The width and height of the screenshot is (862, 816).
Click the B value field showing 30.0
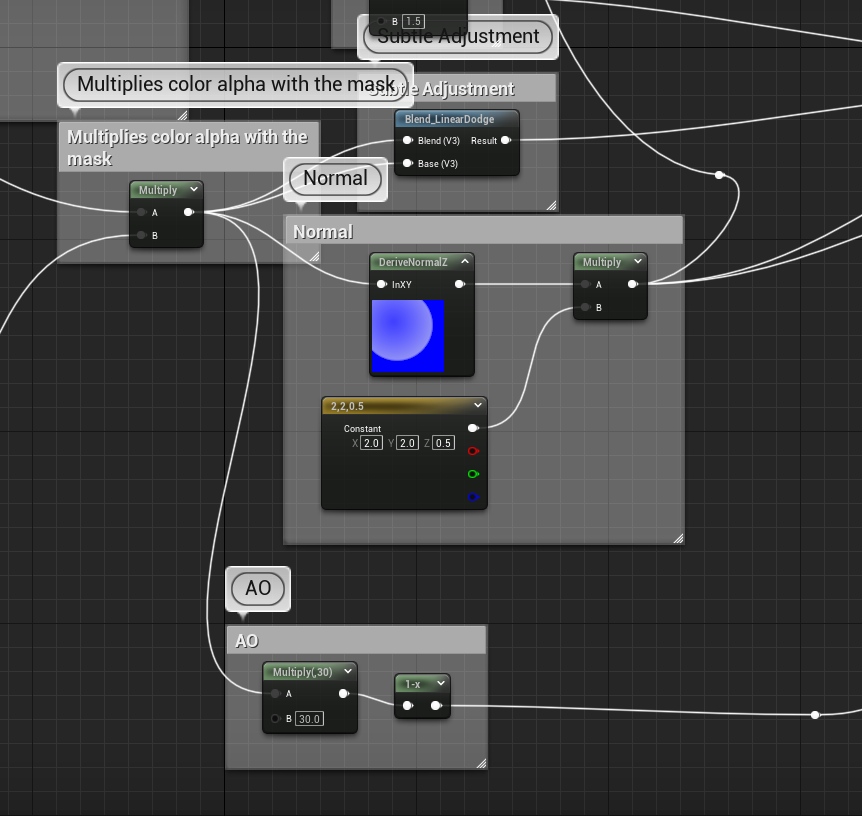coord(310,719)
